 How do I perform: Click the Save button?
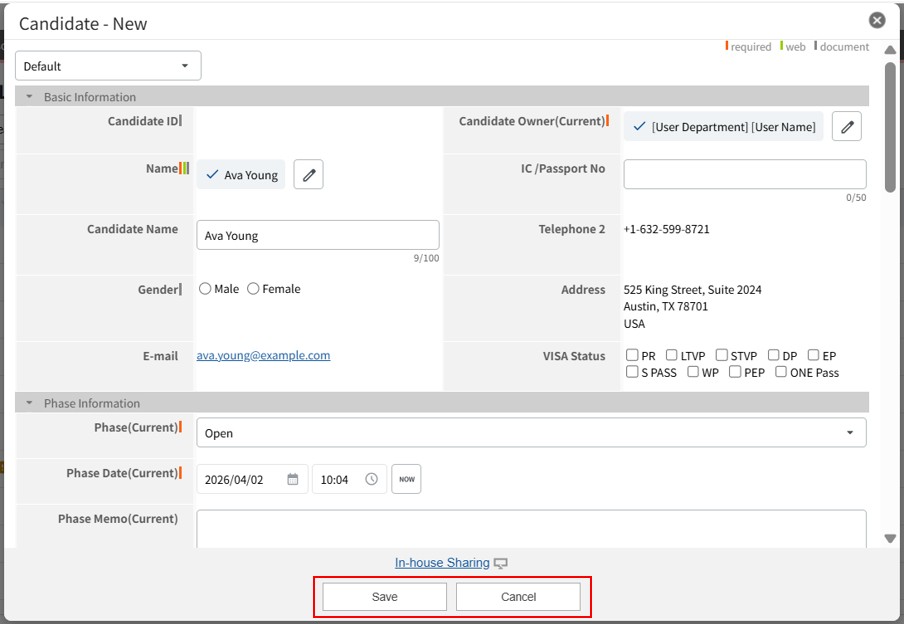coord(384,597)
